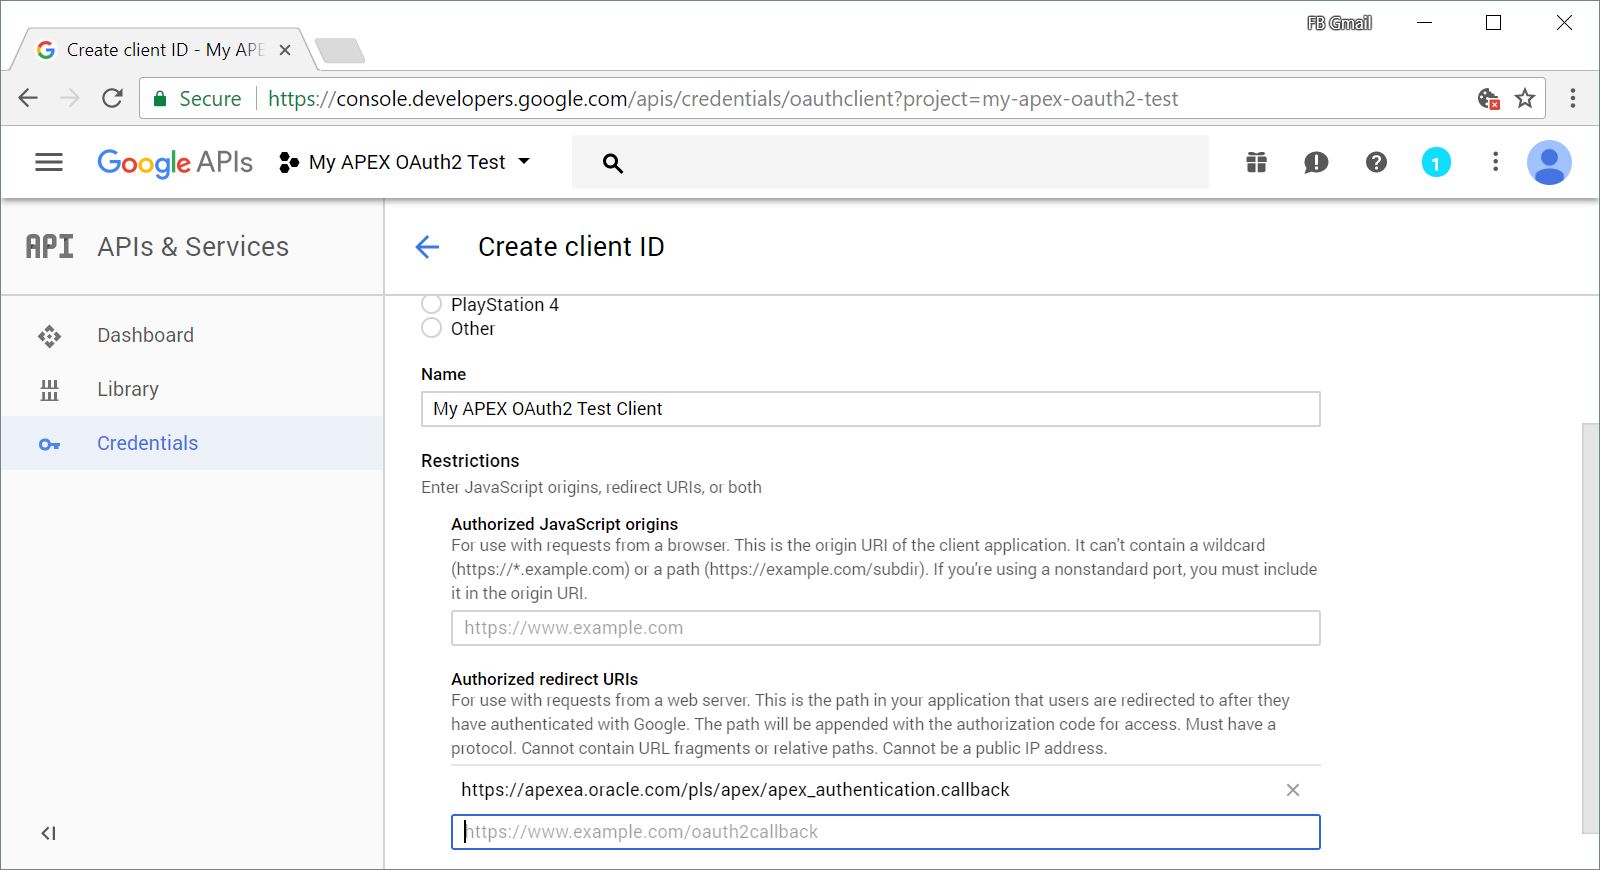Select the Other application type radio button

(431, 328)
